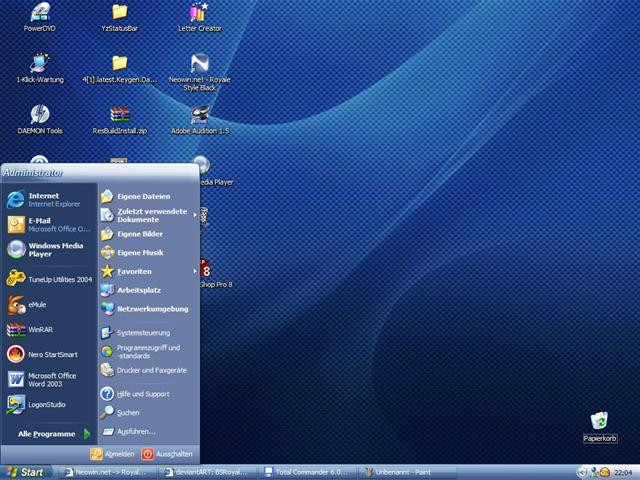Select the latest.Keygen folder on desktop
Viewport: 640px width, 480px height.
tap(120, 69)
